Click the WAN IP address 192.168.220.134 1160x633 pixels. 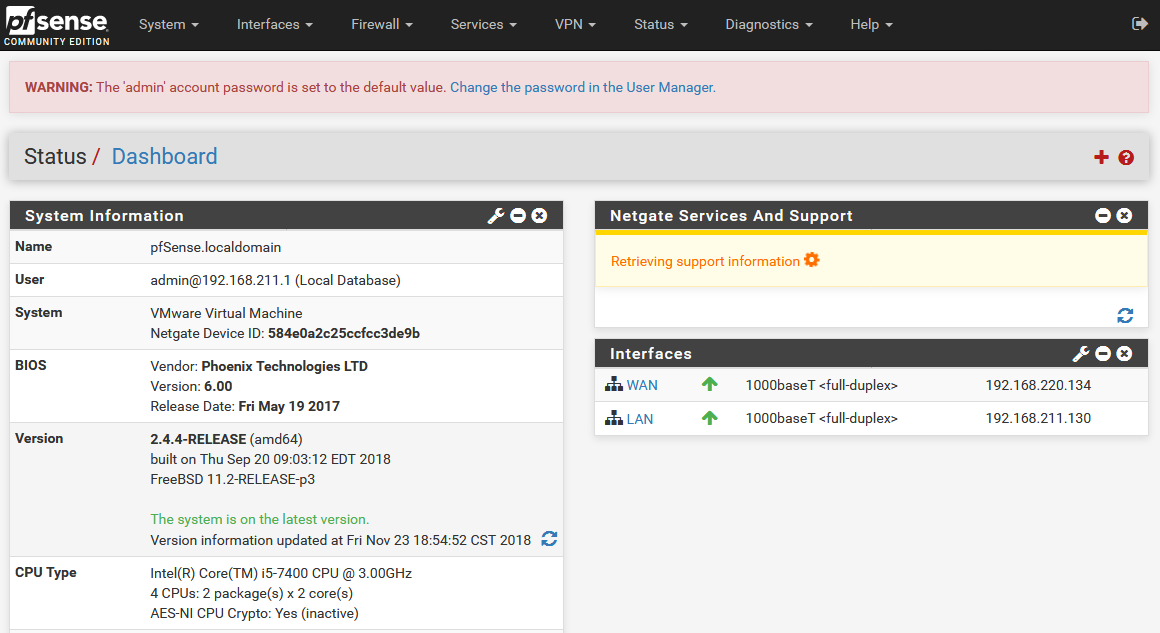(x=1038, y=385)
